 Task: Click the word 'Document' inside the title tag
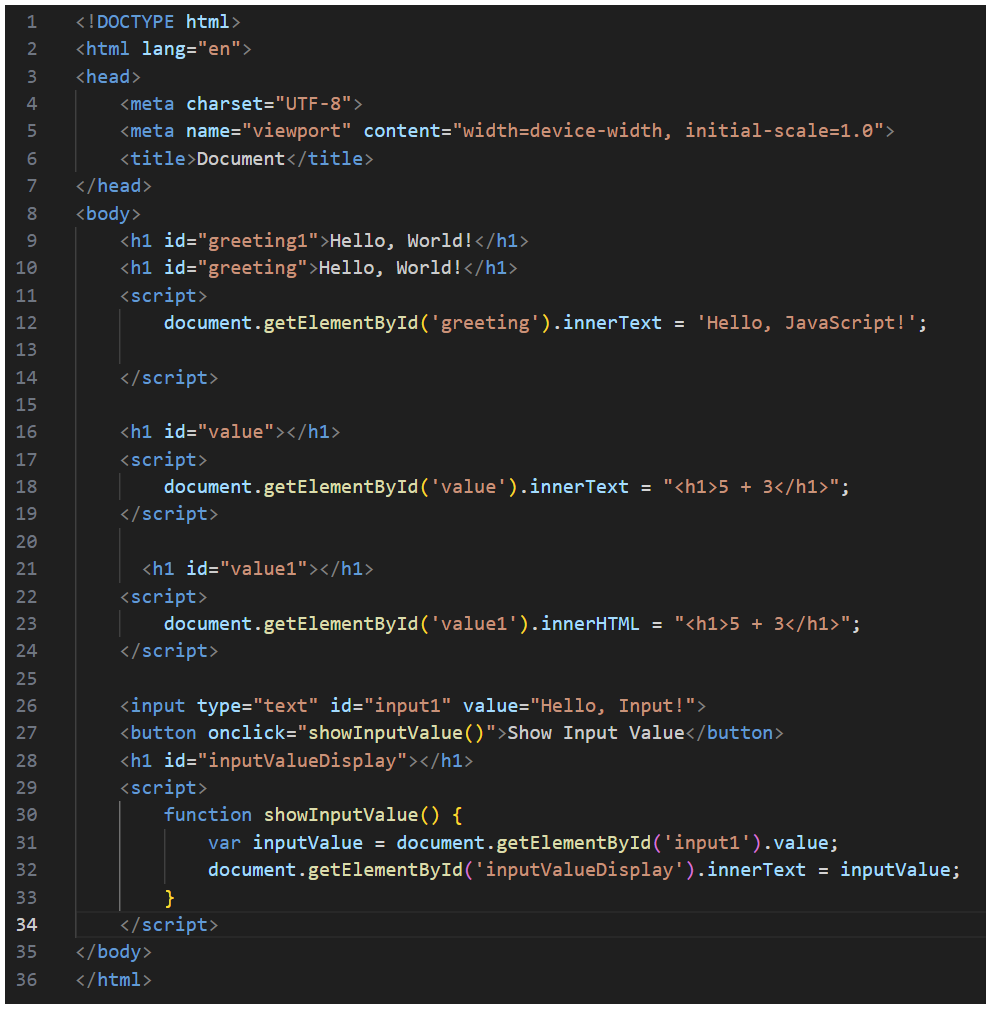click(x=241, y=158)
